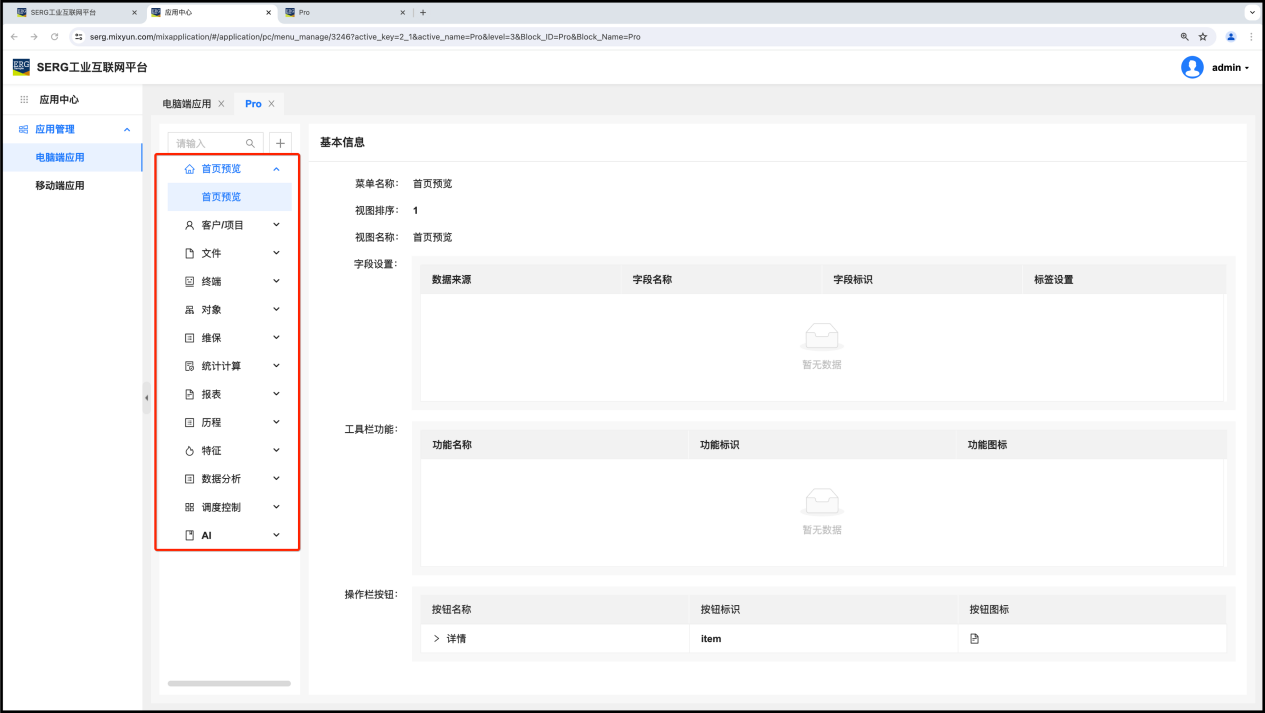Click the horizontal scrollbar under menu tree

tap(229, 684)
